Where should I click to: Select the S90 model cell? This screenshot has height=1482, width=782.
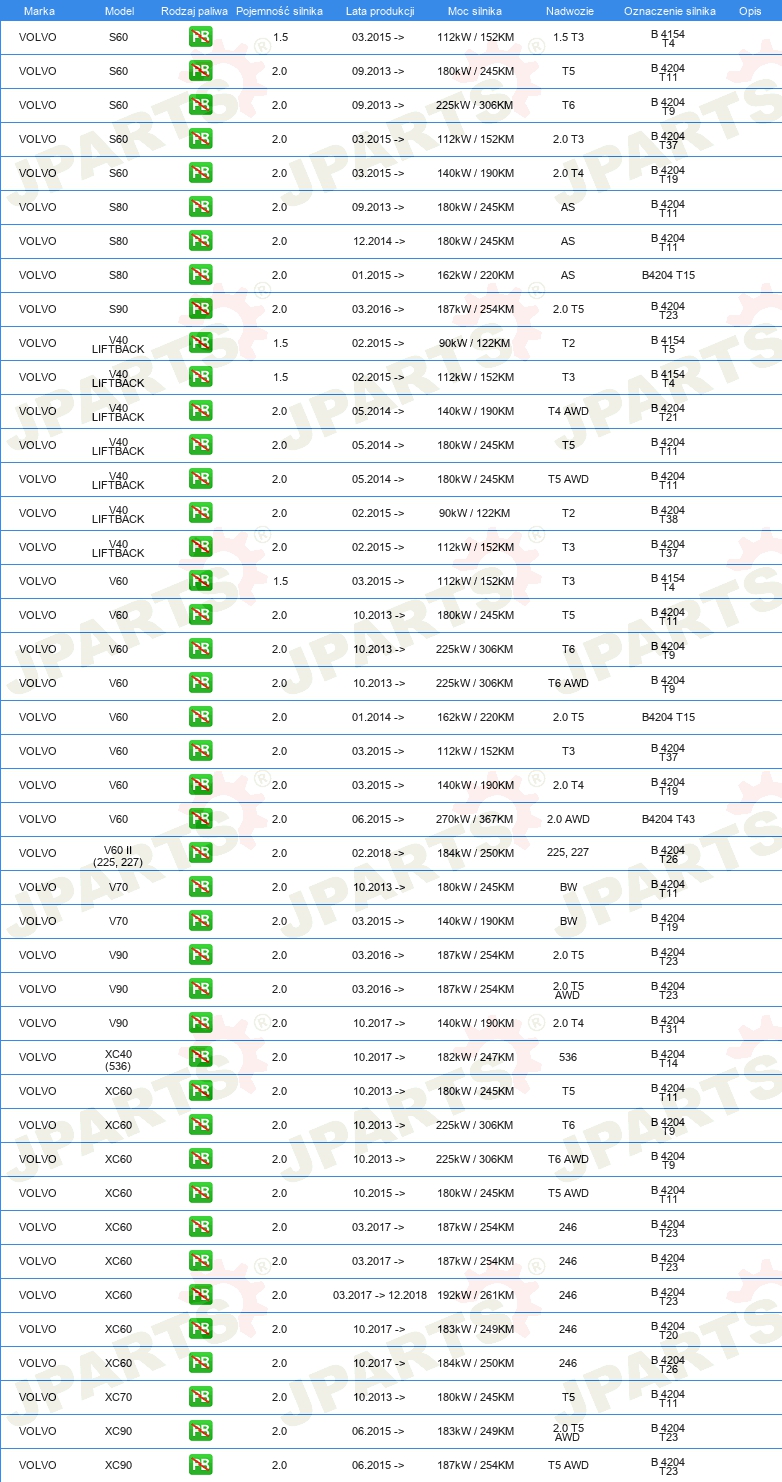[x=118, y=310]
